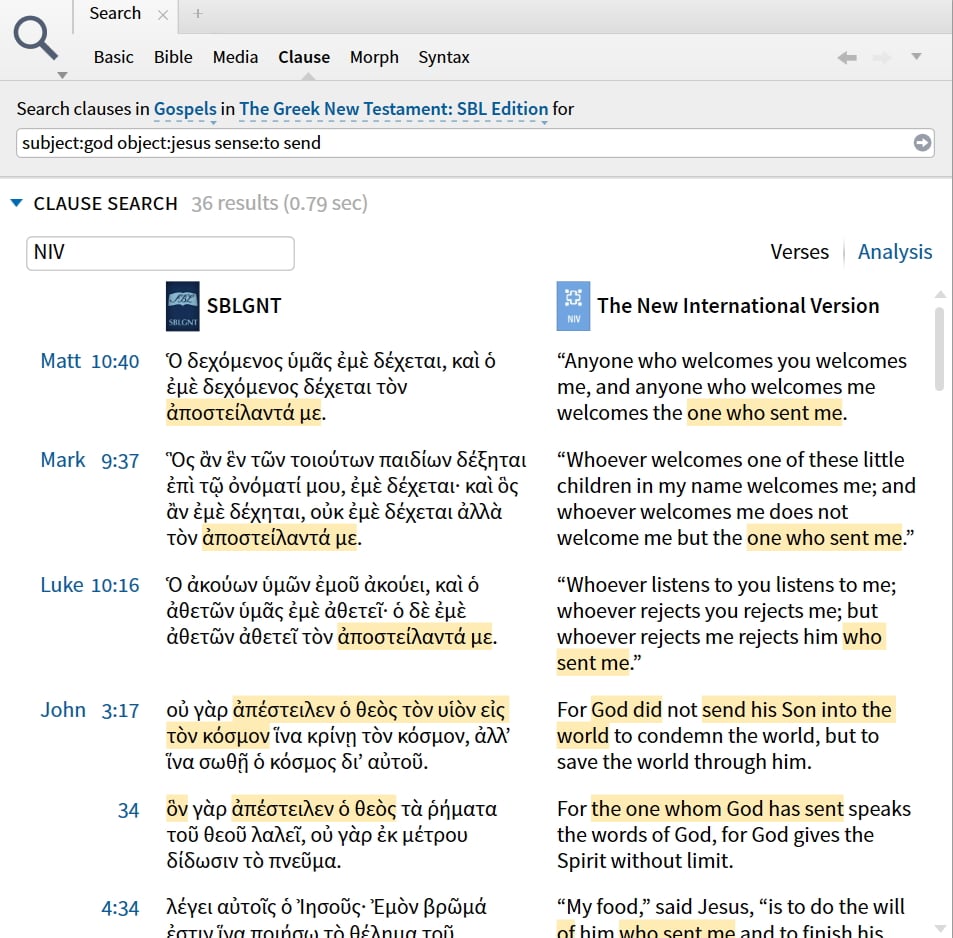Click the NIV resource cover icon

573,306
